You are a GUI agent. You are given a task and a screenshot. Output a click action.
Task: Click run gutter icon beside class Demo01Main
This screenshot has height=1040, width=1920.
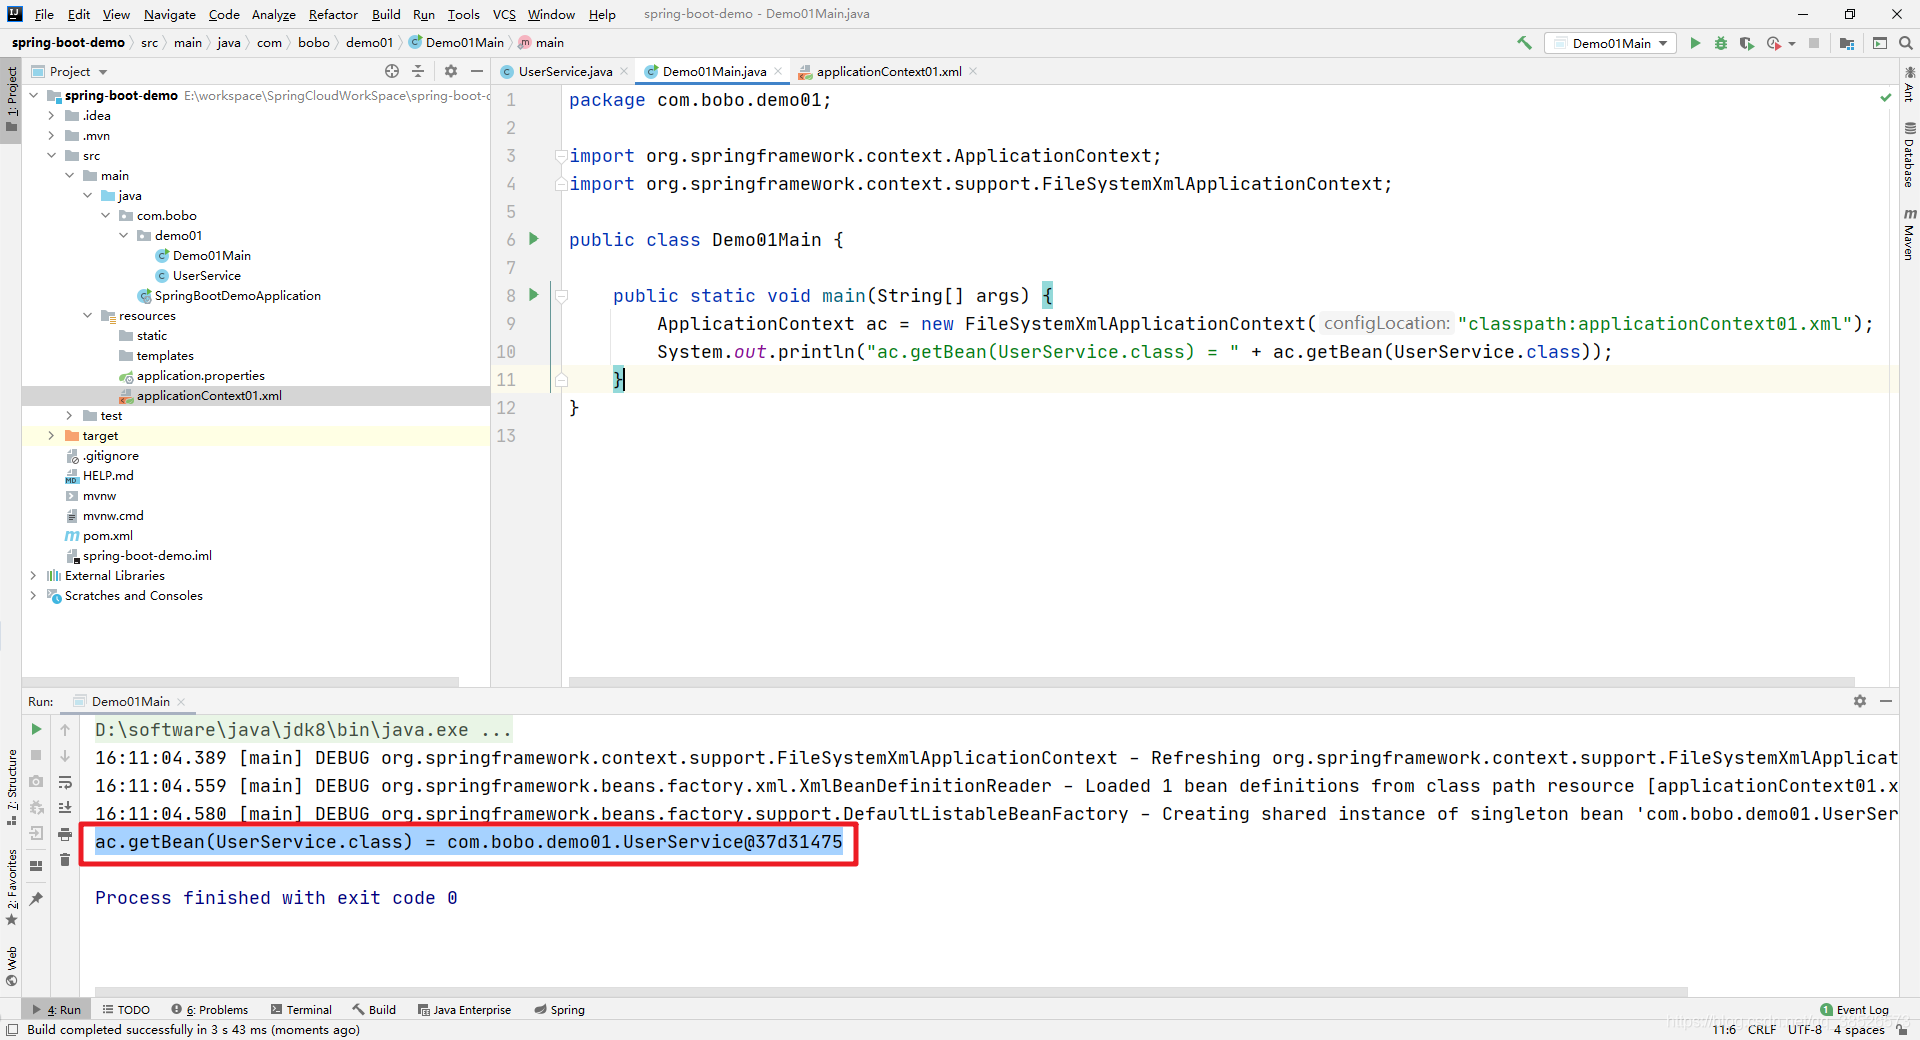(x=534, y=239)
